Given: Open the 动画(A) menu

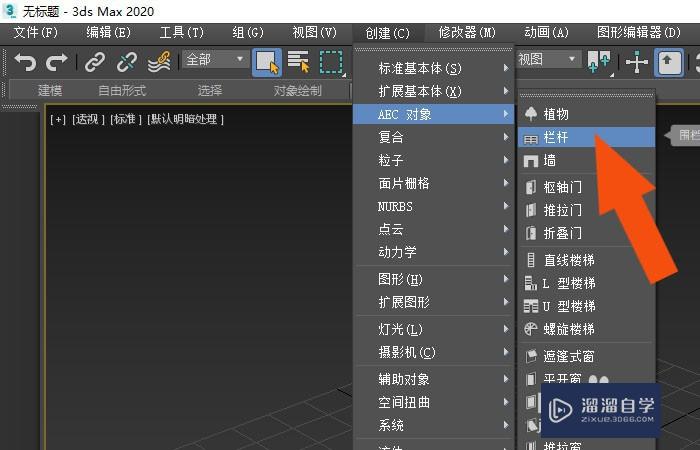Looking at the screenshot, I should tap(546, 33).
